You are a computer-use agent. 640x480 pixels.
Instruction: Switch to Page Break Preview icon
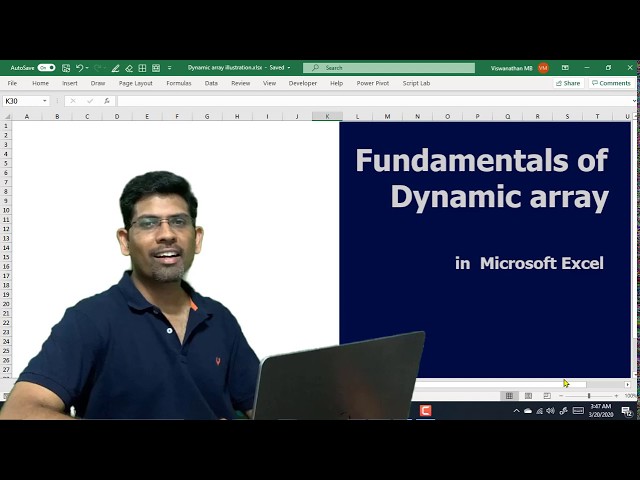(547, 396)
